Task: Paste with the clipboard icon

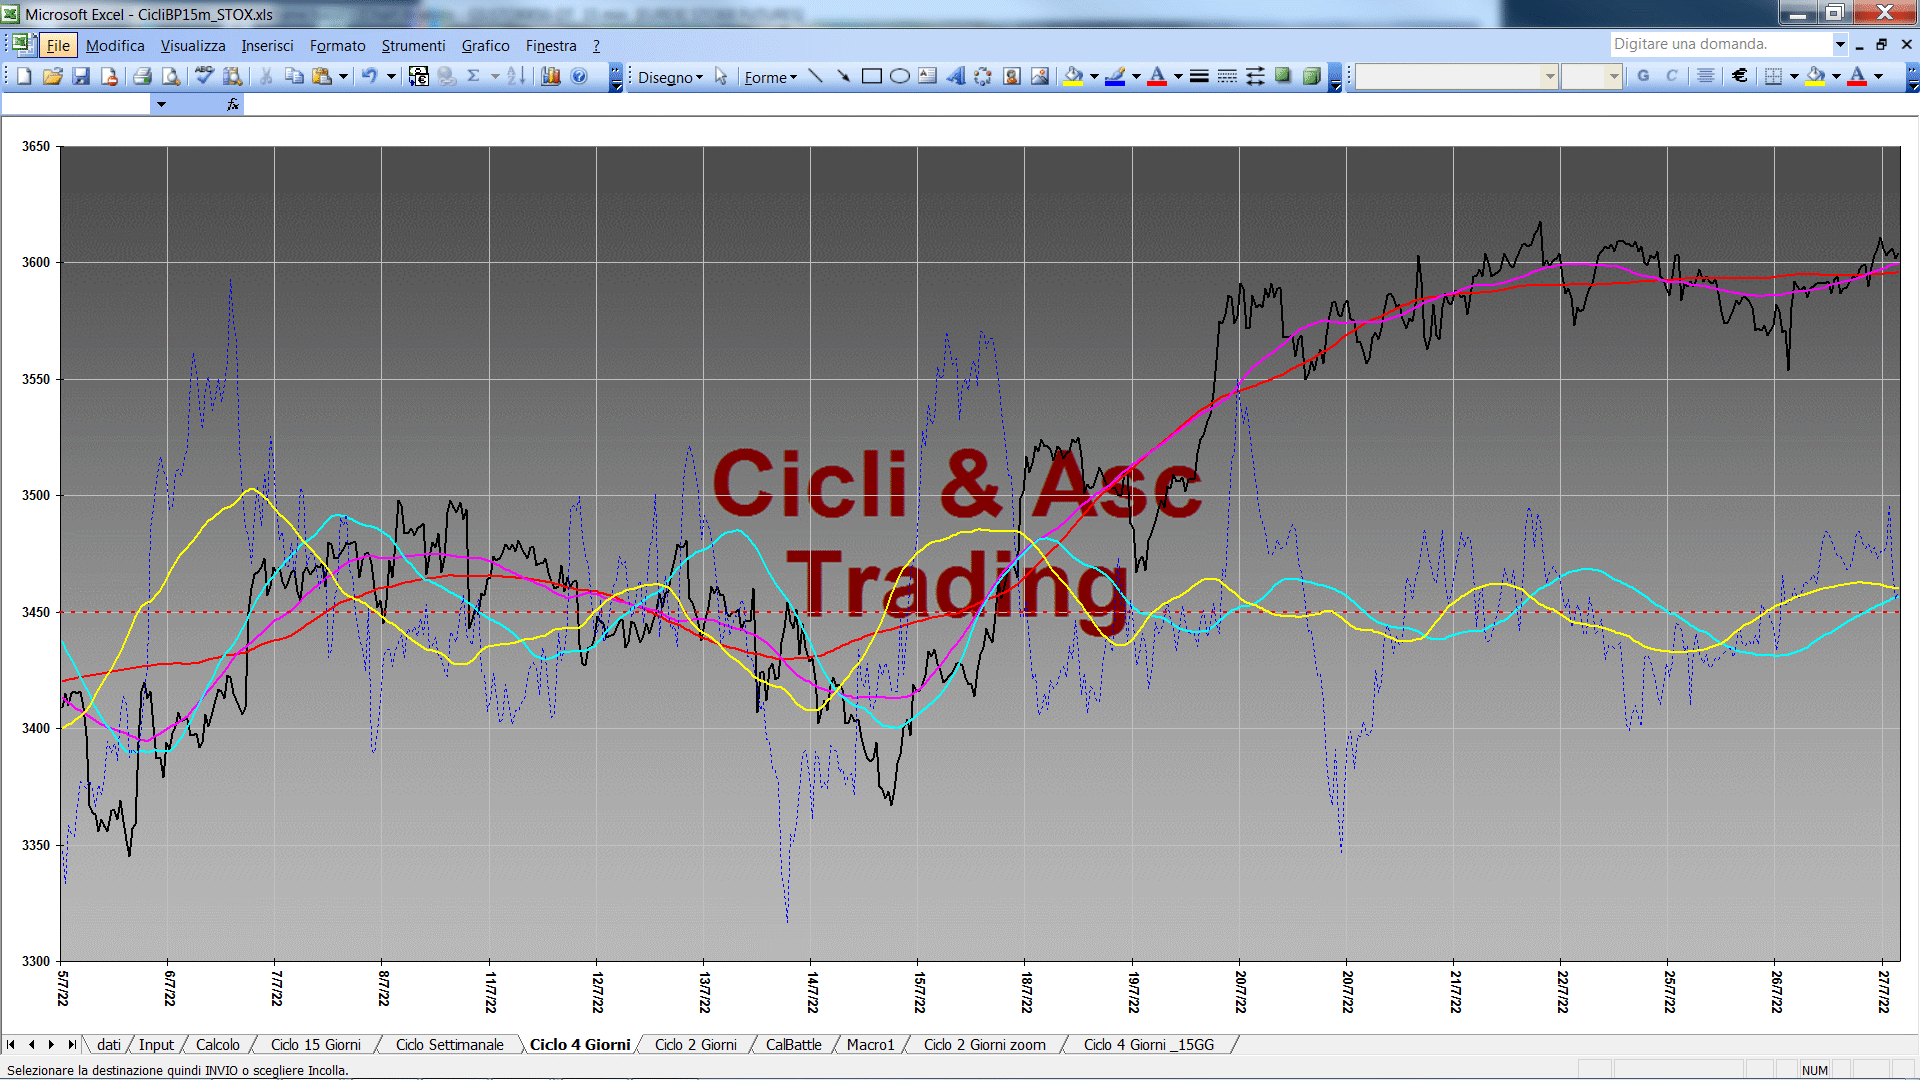Action: coord(322,76)
